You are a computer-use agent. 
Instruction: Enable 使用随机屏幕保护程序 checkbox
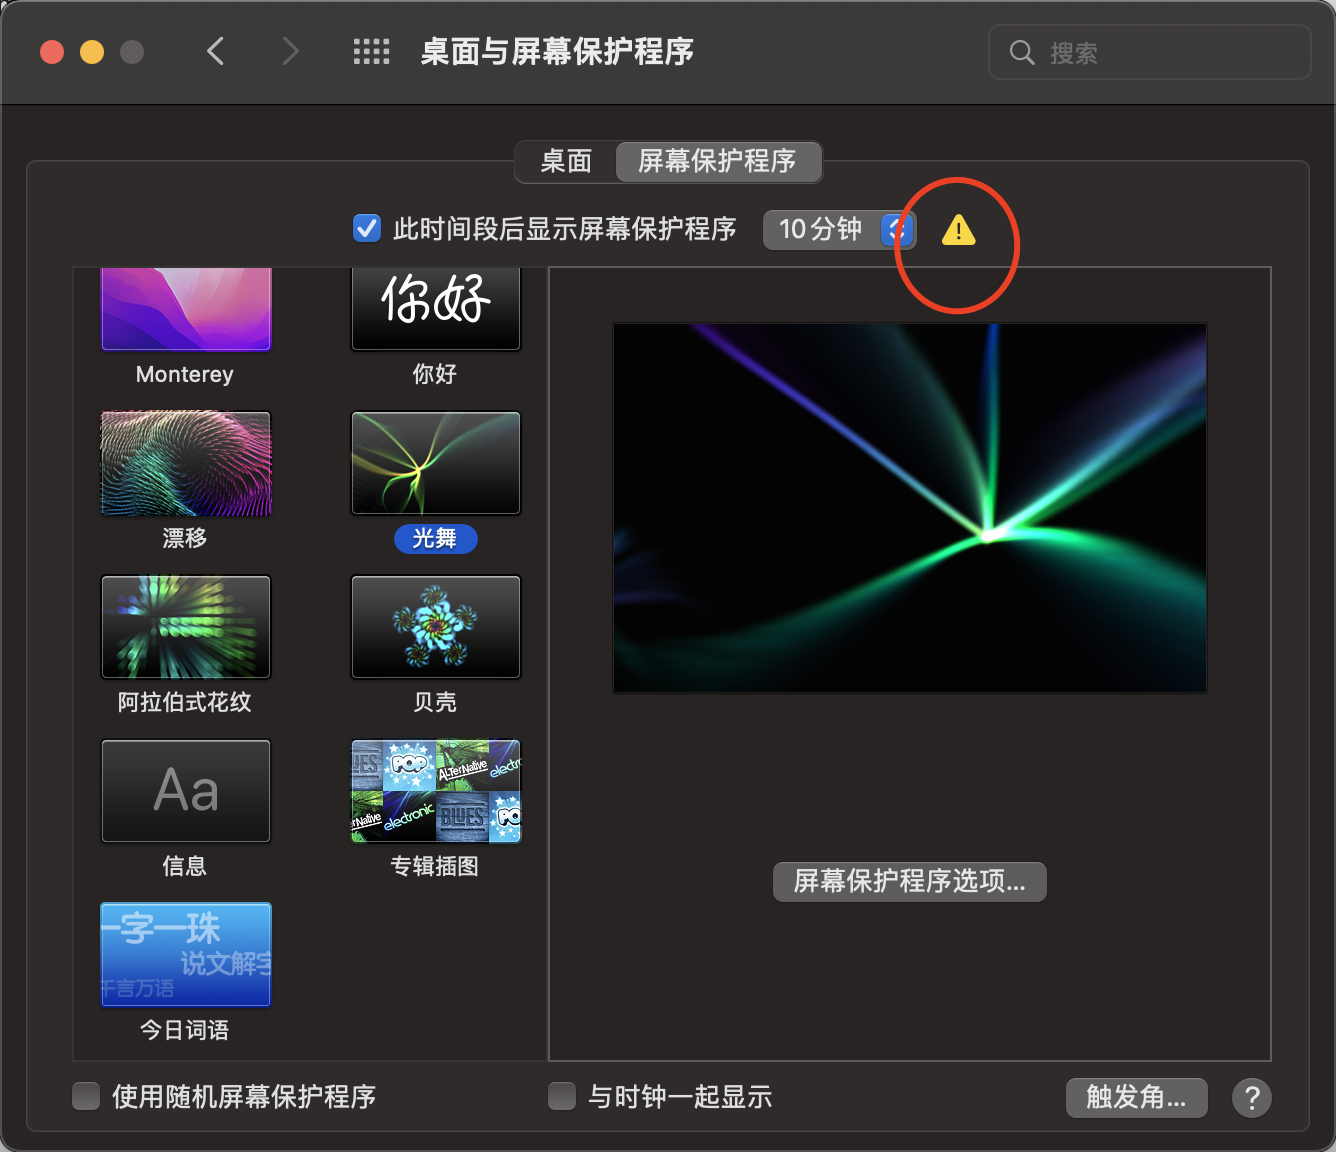87,1097
